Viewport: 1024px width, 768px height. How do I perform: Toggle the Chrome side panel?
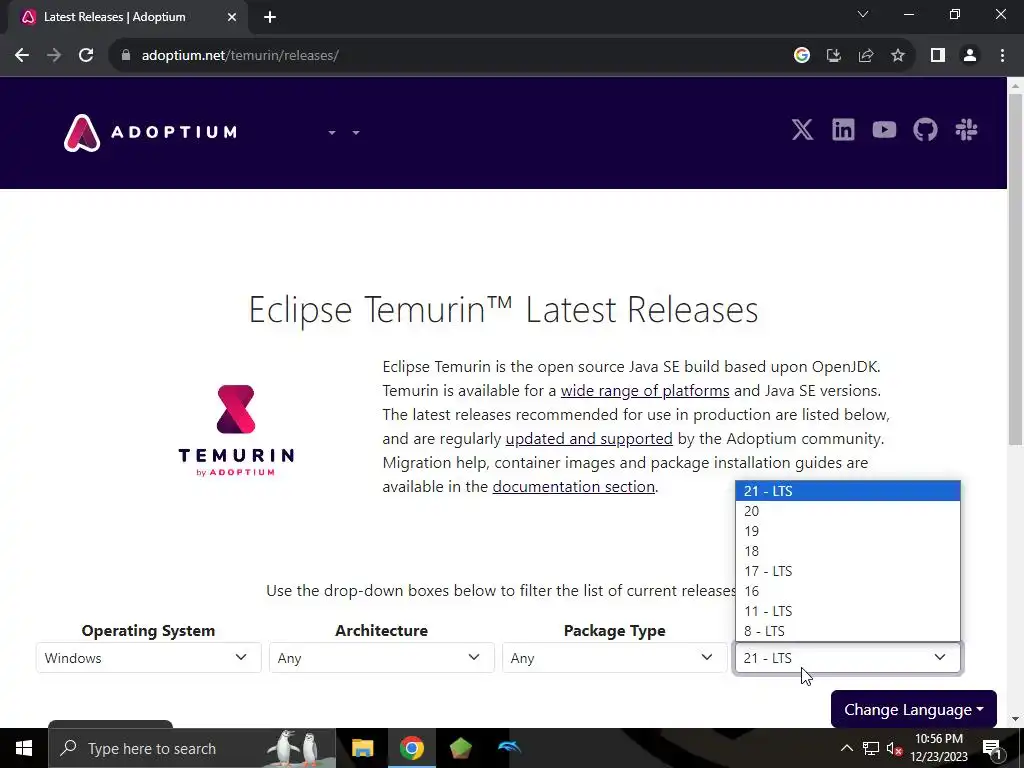938,56
